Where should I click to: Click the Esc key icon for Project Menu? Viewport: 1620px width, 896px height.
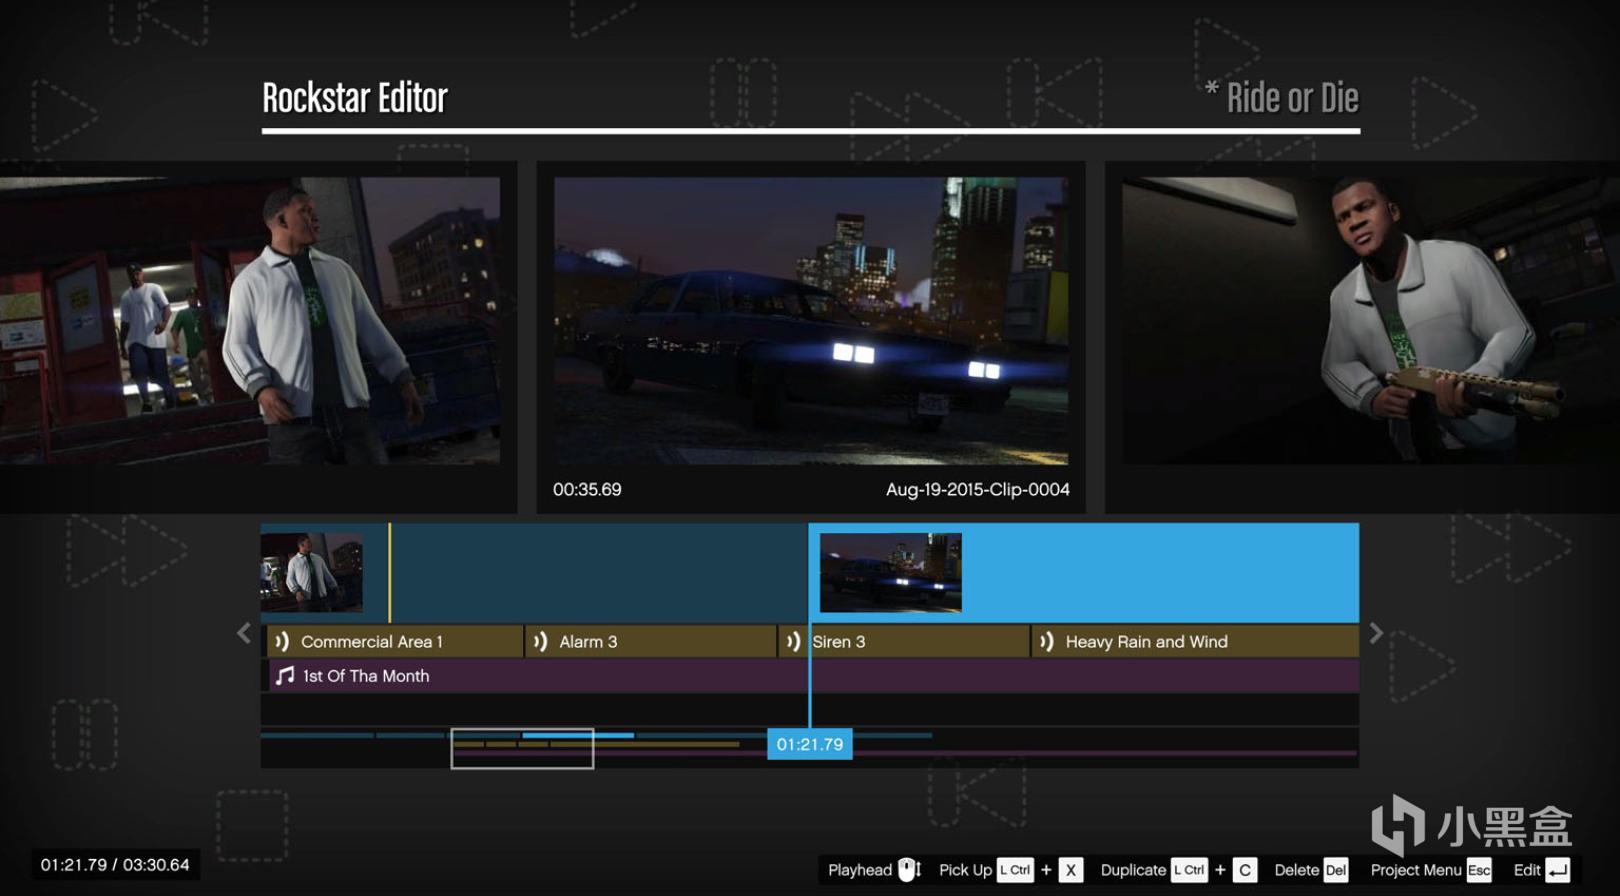click(x=1479, y=870)
